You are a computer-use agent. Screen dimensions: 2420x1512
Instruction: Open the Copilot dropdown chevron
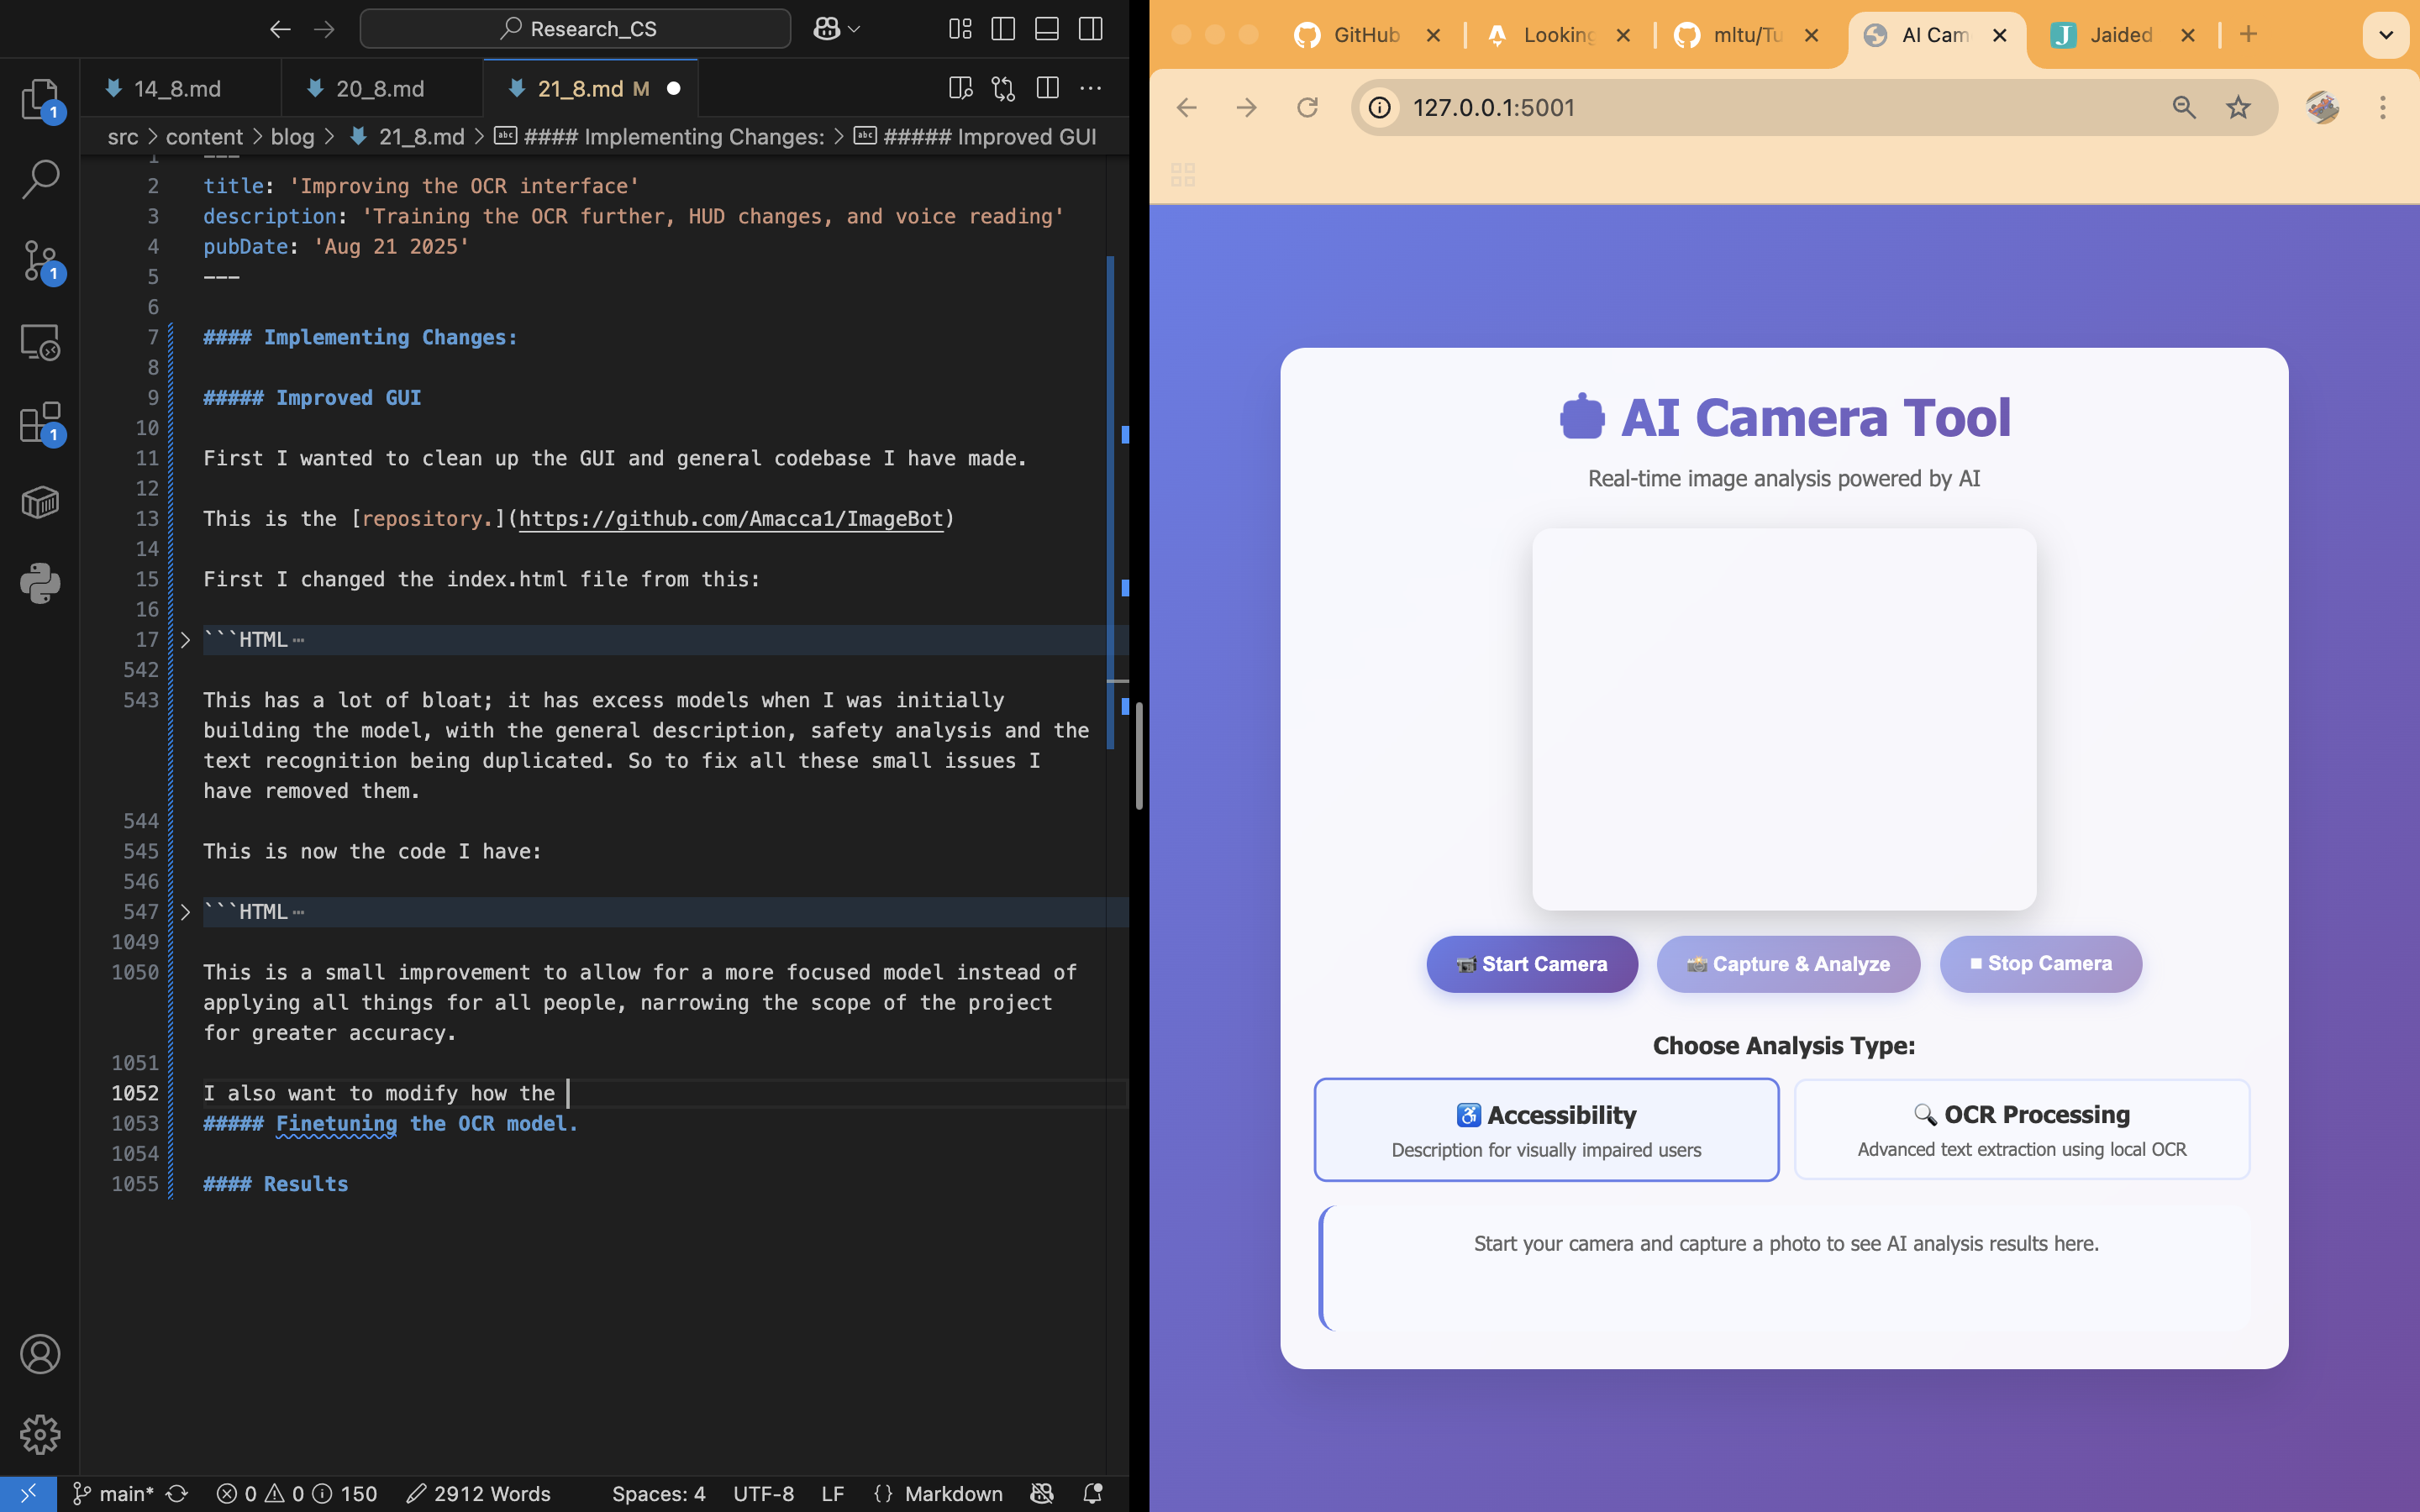(854, 29)
